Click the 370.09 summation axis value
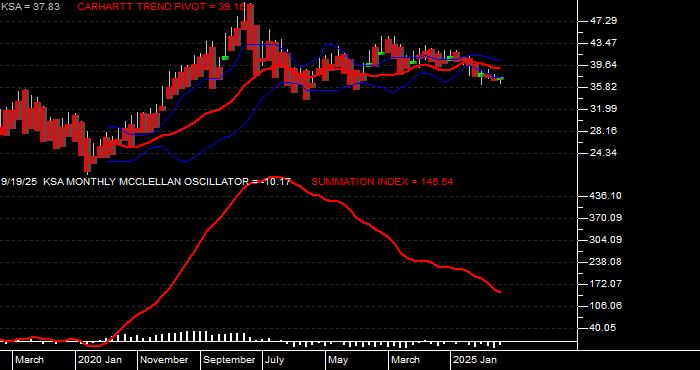Screen dimensions: 700x370 [606, 218]
